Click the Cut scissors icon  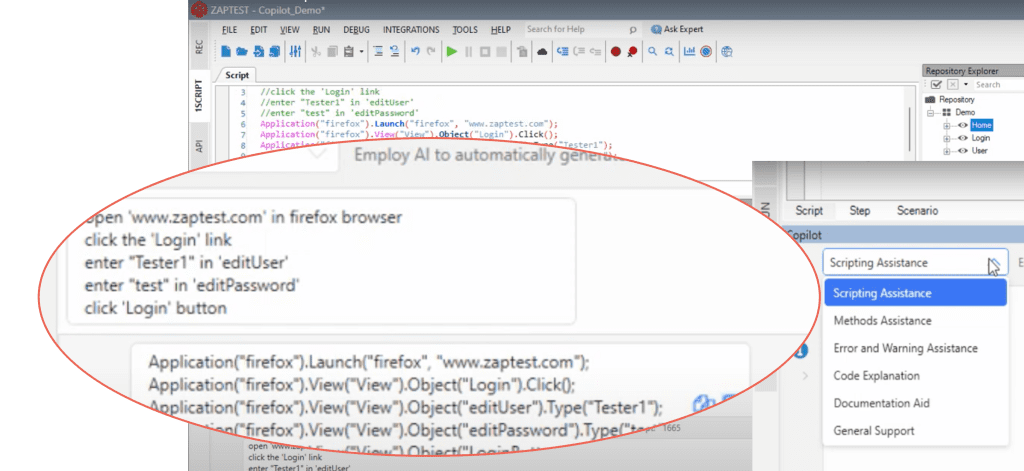(x=315, y=51)
